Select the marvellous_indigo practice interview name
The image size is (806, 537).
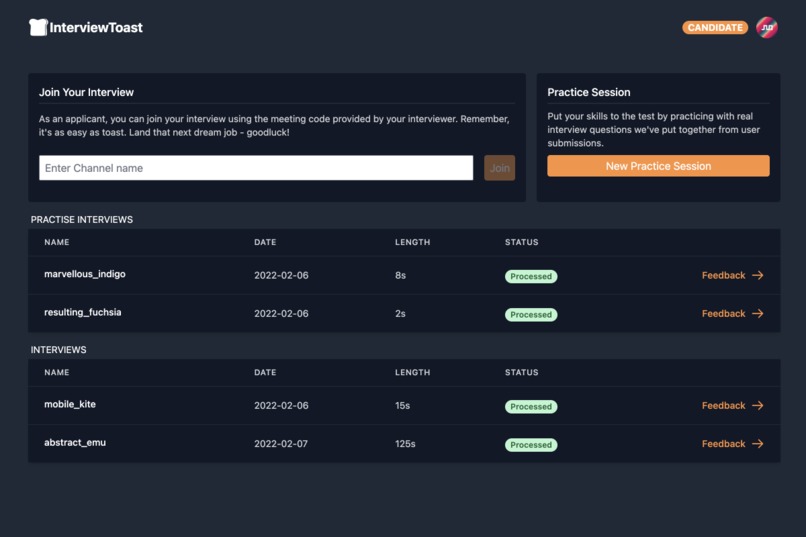pyautogui.click(x=85, y=274)
